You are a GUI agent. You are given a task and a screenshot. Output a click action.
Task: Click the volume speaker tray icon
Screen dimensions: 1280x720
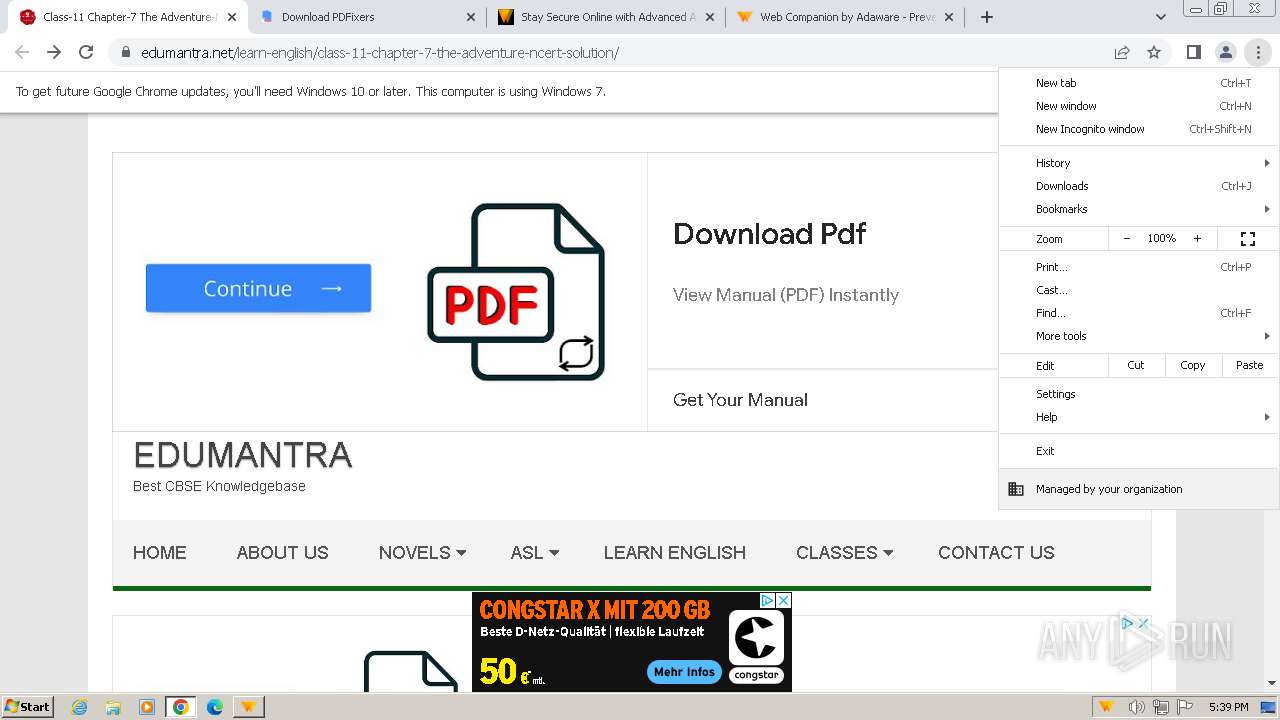1136,707
